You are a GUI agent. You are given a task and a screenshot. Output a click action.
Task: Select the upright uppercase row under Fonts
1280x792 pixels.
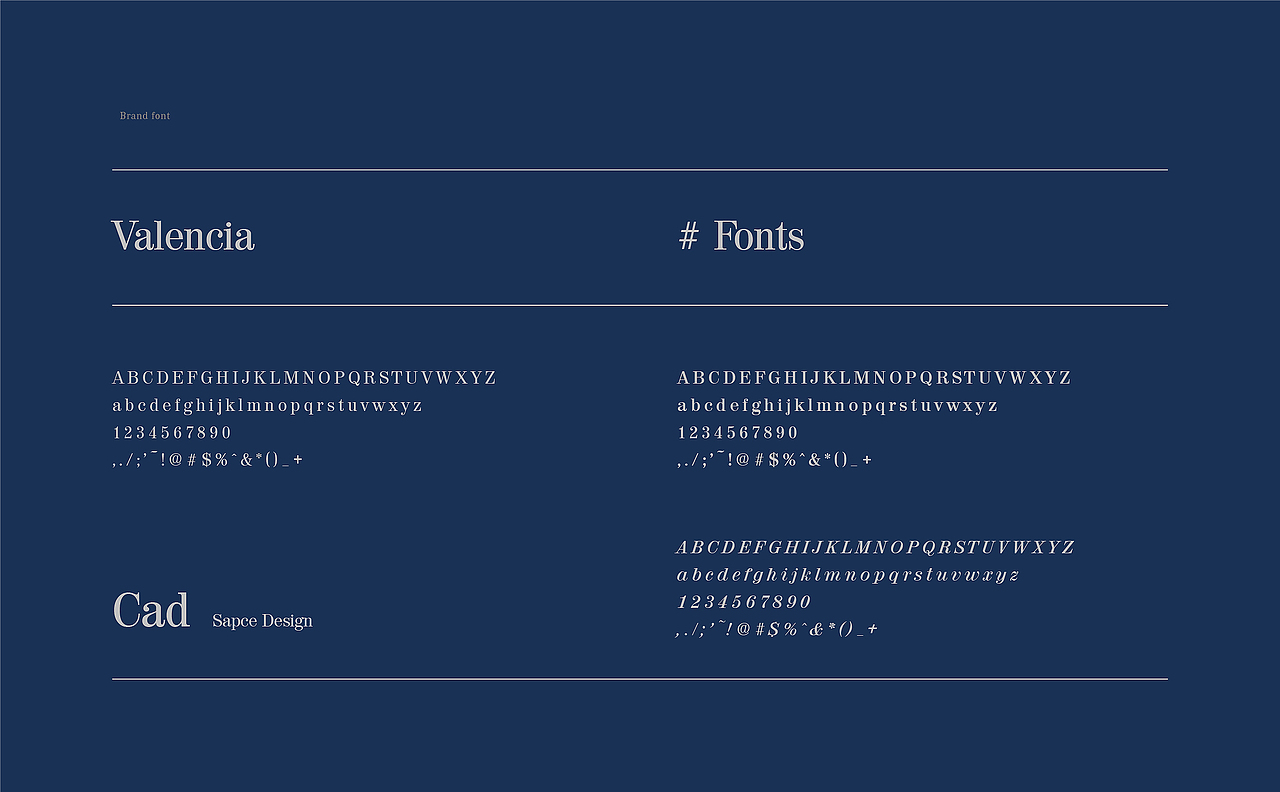pyautogui.click(x=874, y=378)
